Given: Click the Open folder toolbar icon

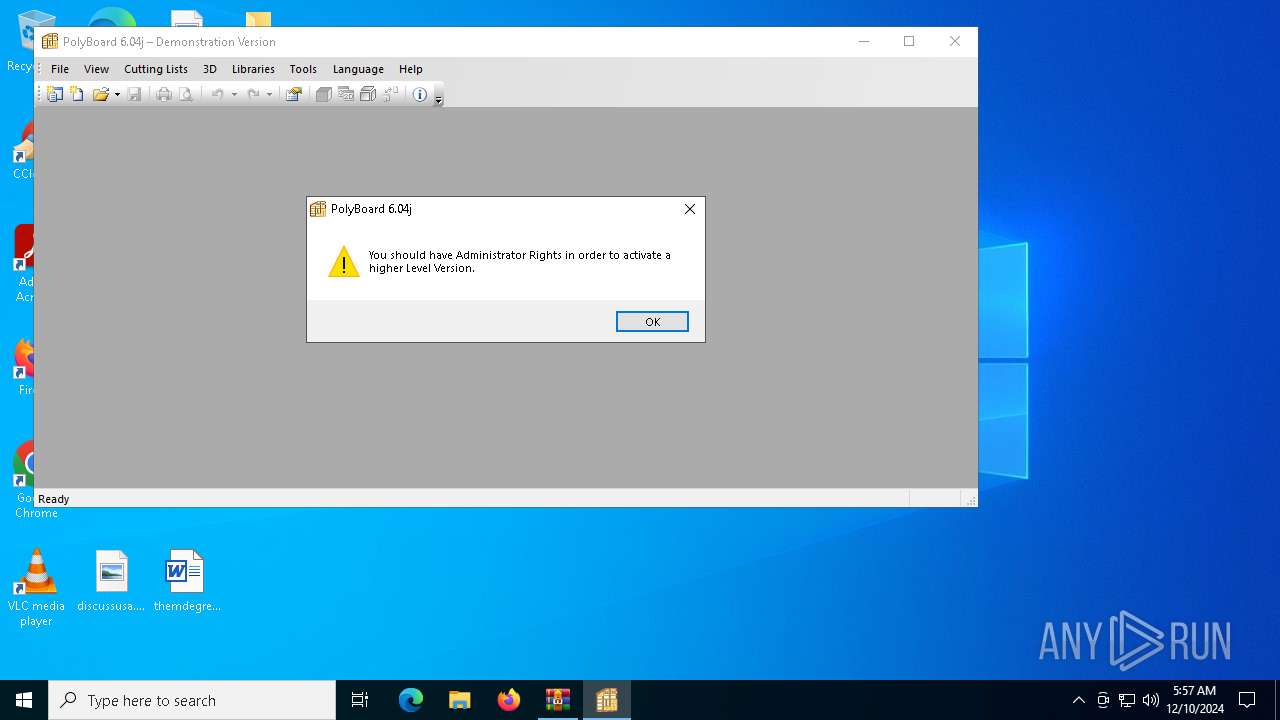Looking at the screenshot, I should [100, 94].
